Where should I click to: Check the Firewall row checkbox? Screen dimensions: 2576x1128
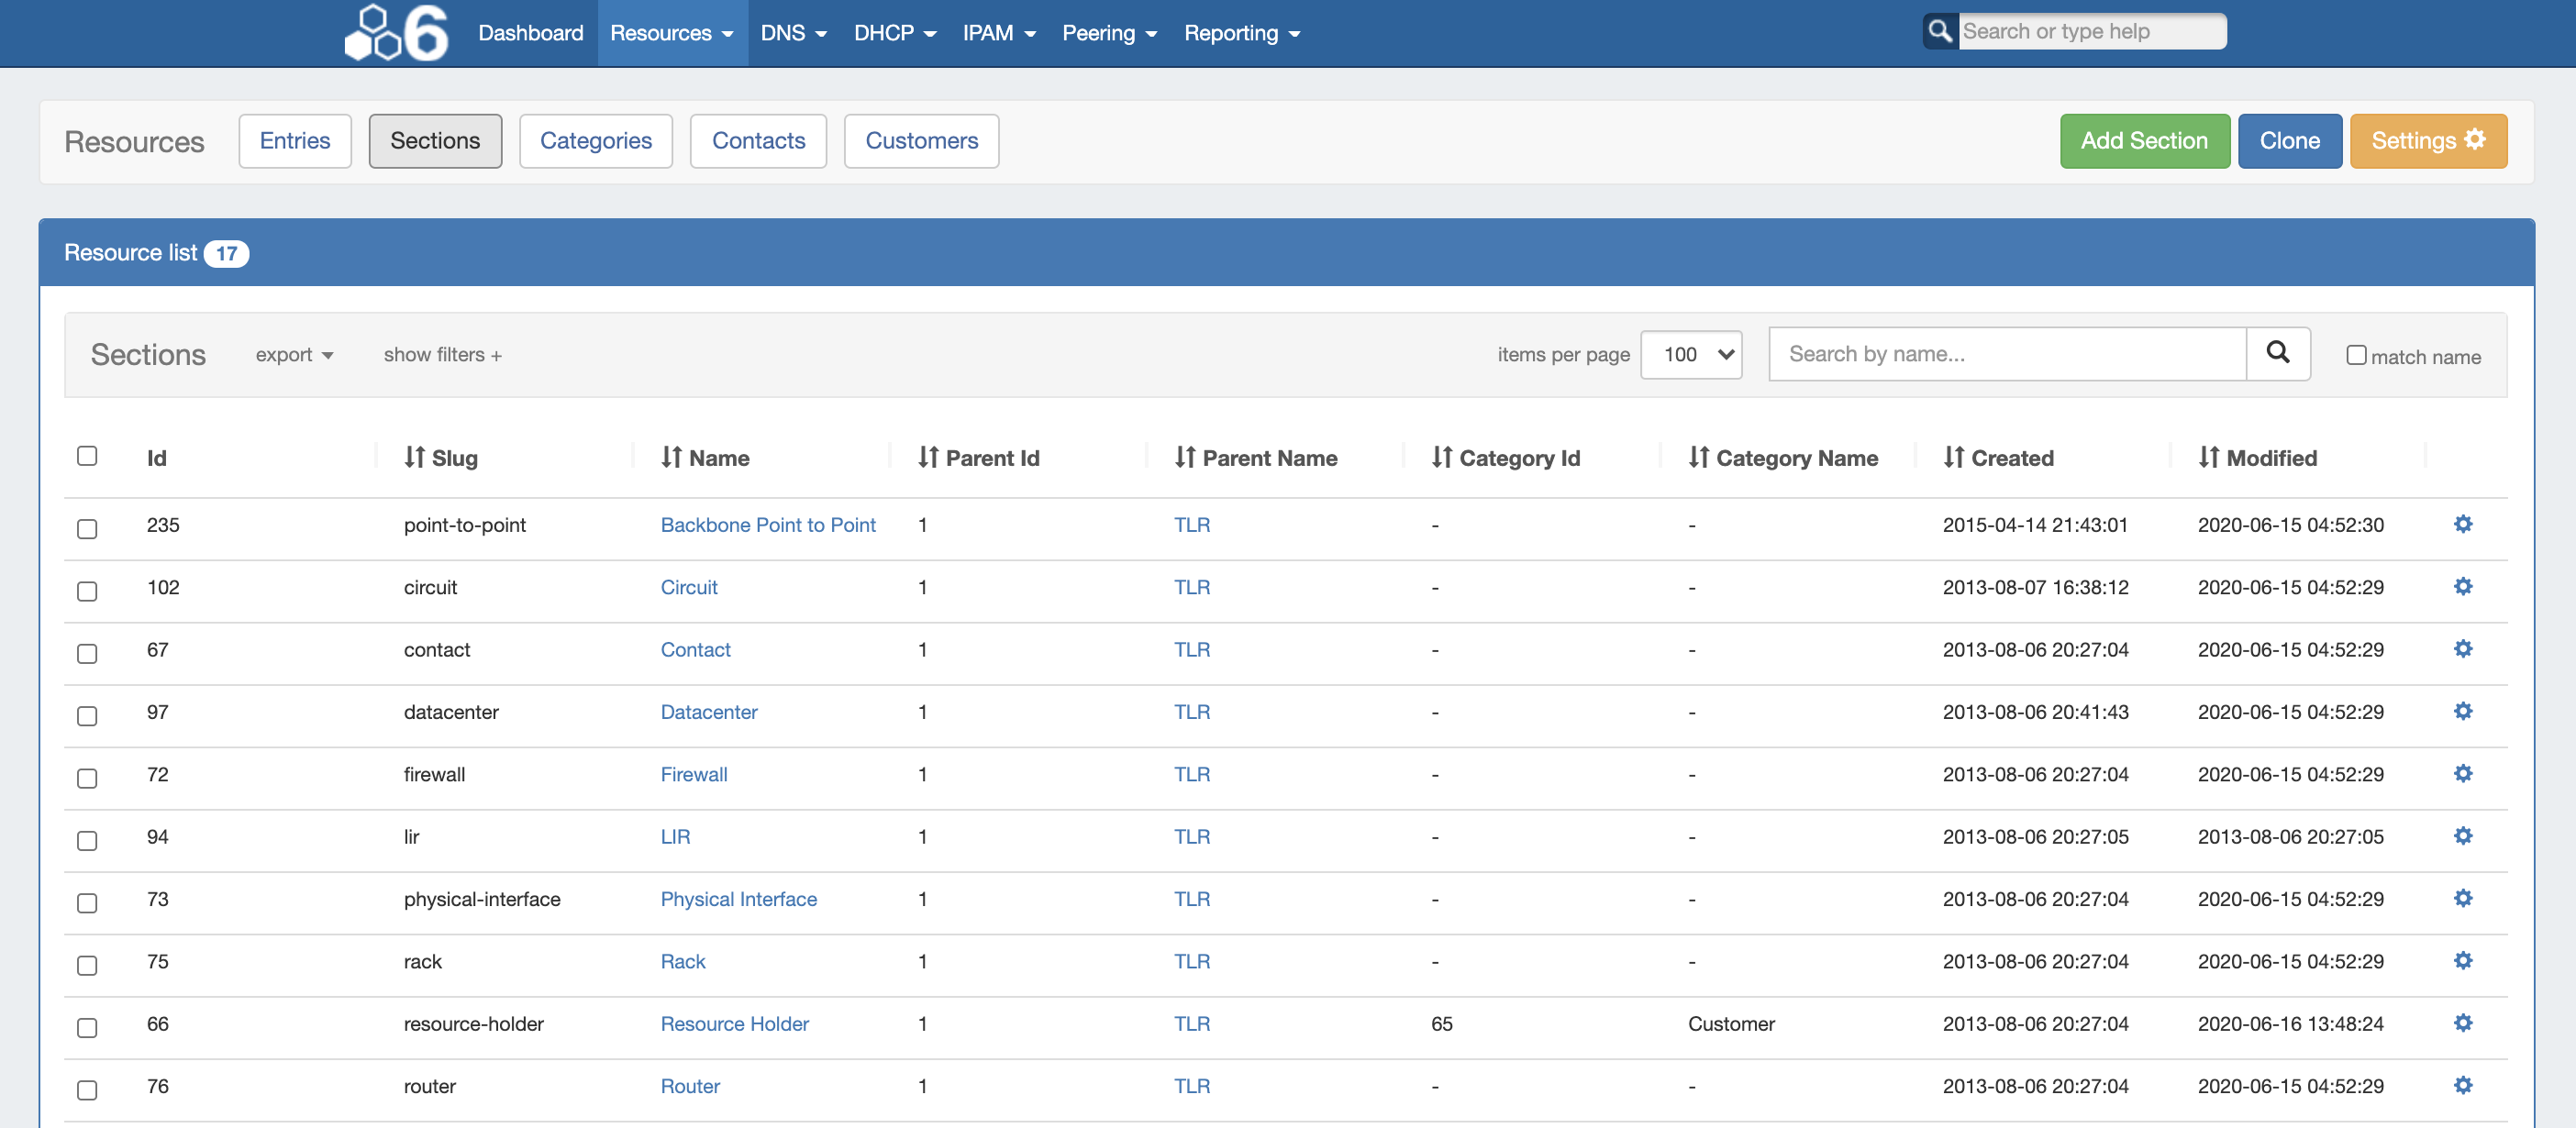tap(87, 777)
